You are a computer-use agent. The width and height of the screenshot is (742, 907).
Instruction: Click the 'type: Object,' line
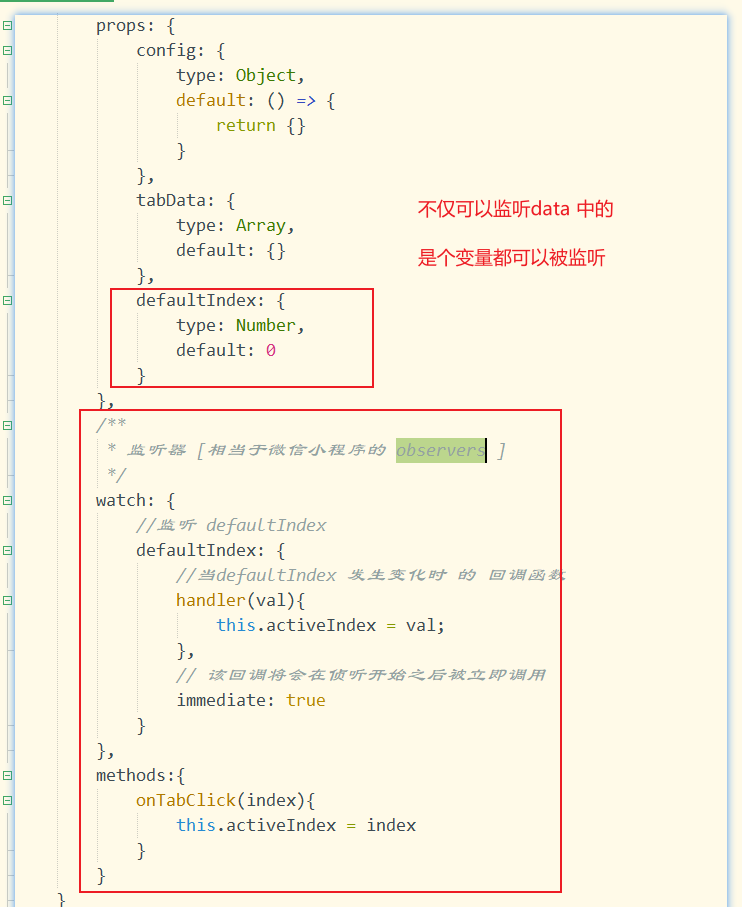[x=240, y=76]
